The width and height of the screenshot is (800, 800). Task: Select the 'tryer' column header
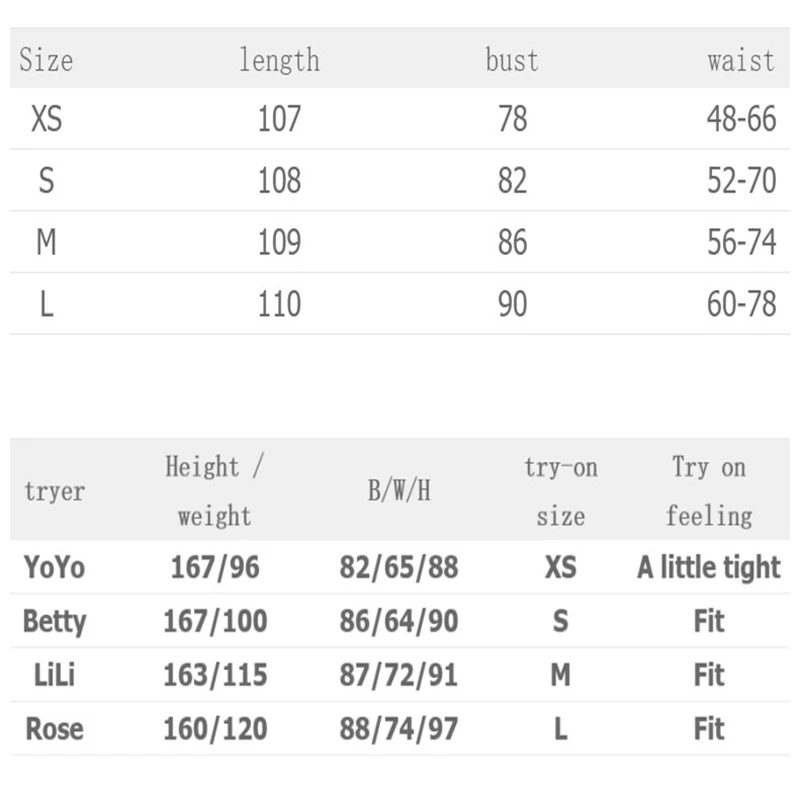coord(54,492)
